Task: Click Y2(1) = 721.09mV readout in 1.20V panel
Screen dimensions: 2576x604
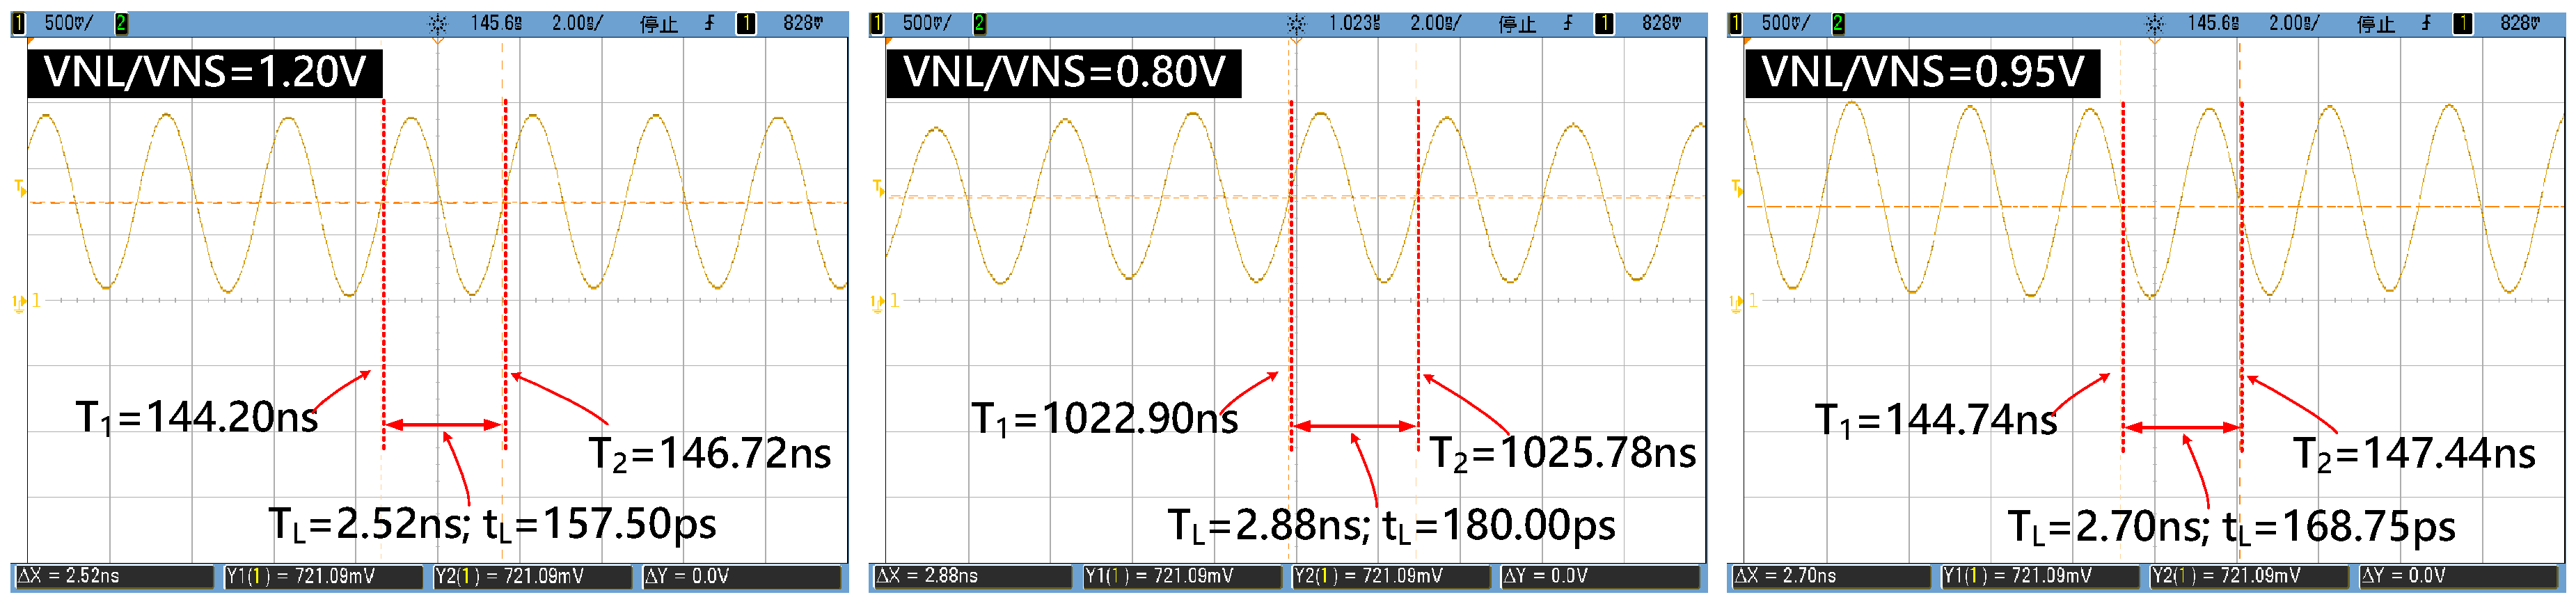Action: 532,576
